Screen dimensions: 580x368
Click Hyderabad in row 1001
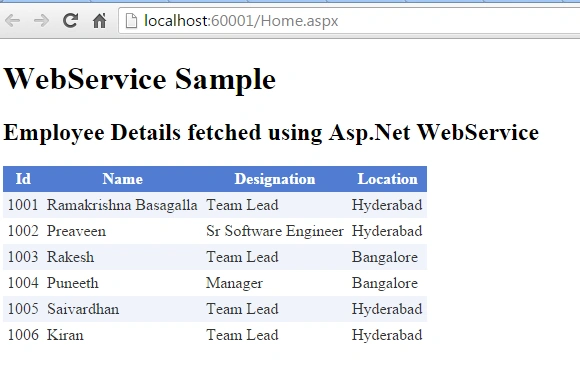[387, 205]
